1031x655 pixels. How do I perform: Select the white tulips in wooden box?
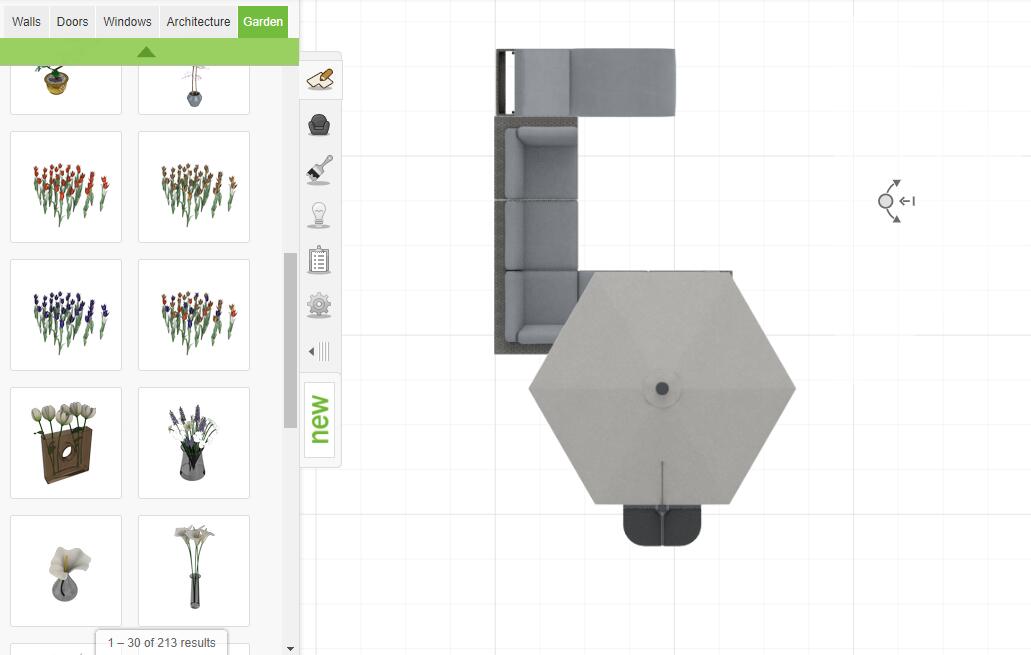pos(66,443)
